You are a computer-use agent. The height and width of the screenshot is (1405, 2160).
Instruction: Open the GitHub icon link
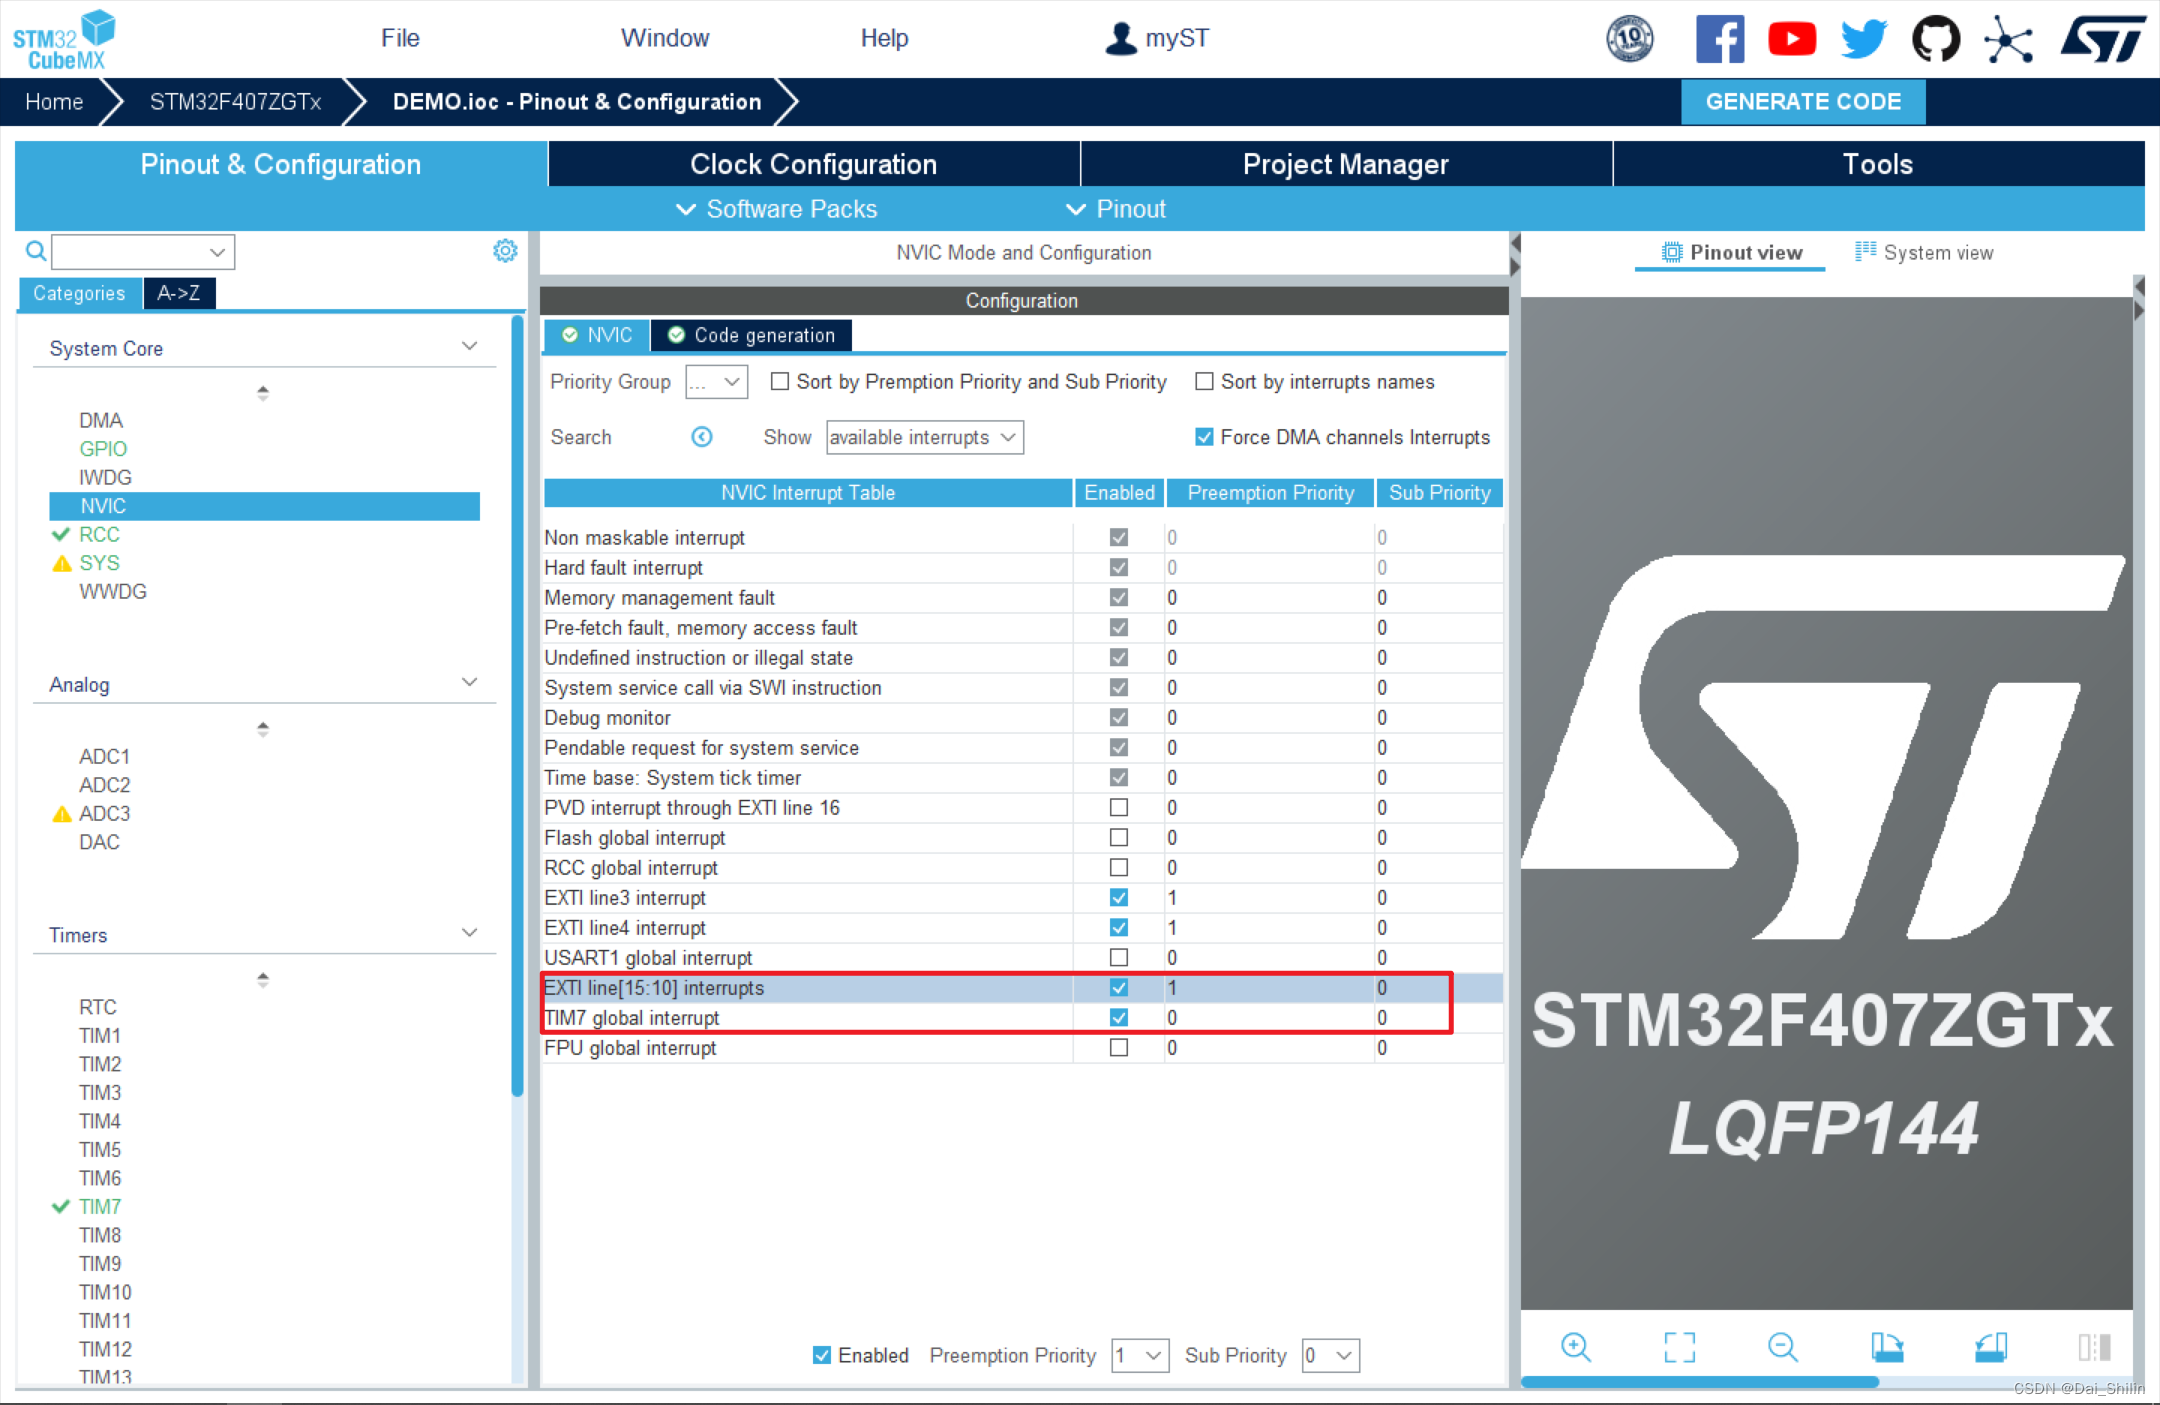point(1935,40)
